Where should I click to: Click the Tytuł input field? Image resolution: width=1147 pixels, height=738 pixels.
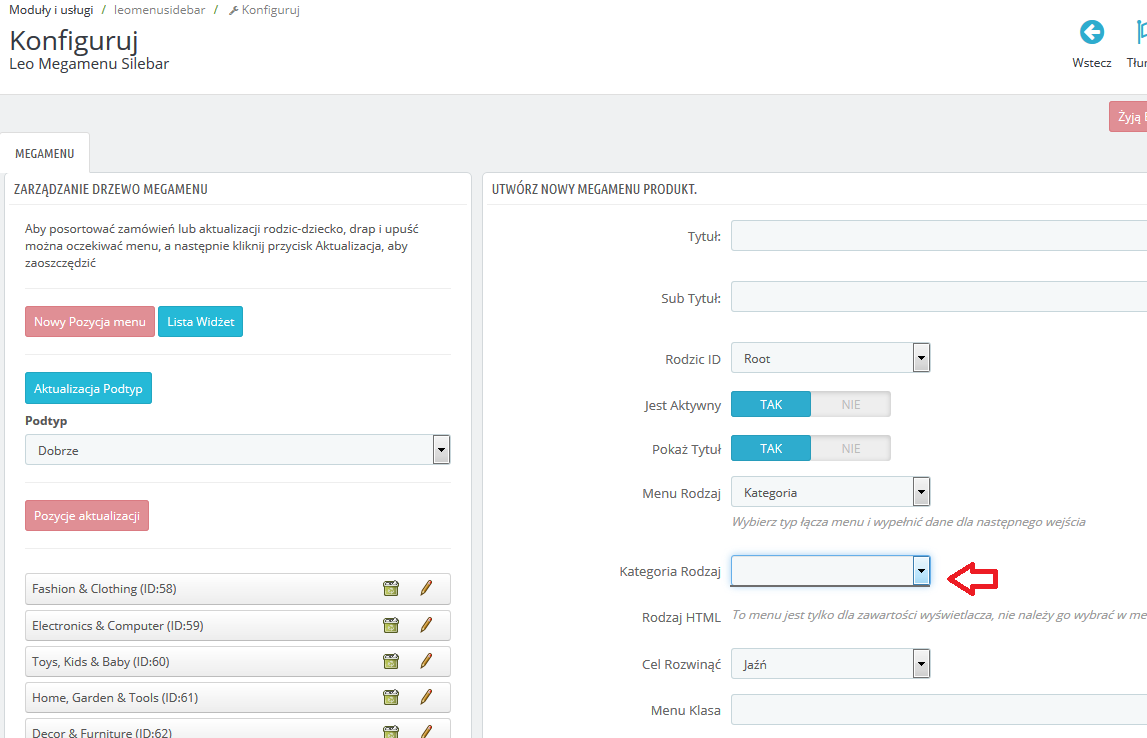939,236
